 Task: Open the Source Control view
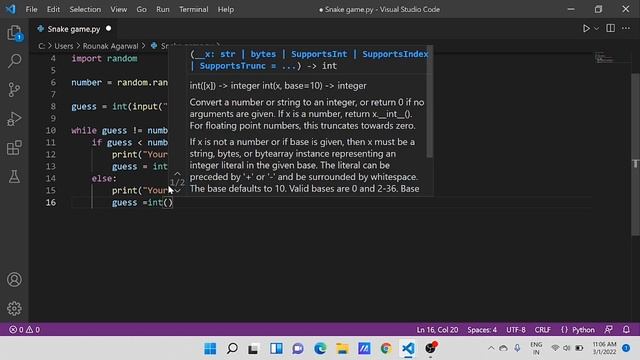(14, 90)
